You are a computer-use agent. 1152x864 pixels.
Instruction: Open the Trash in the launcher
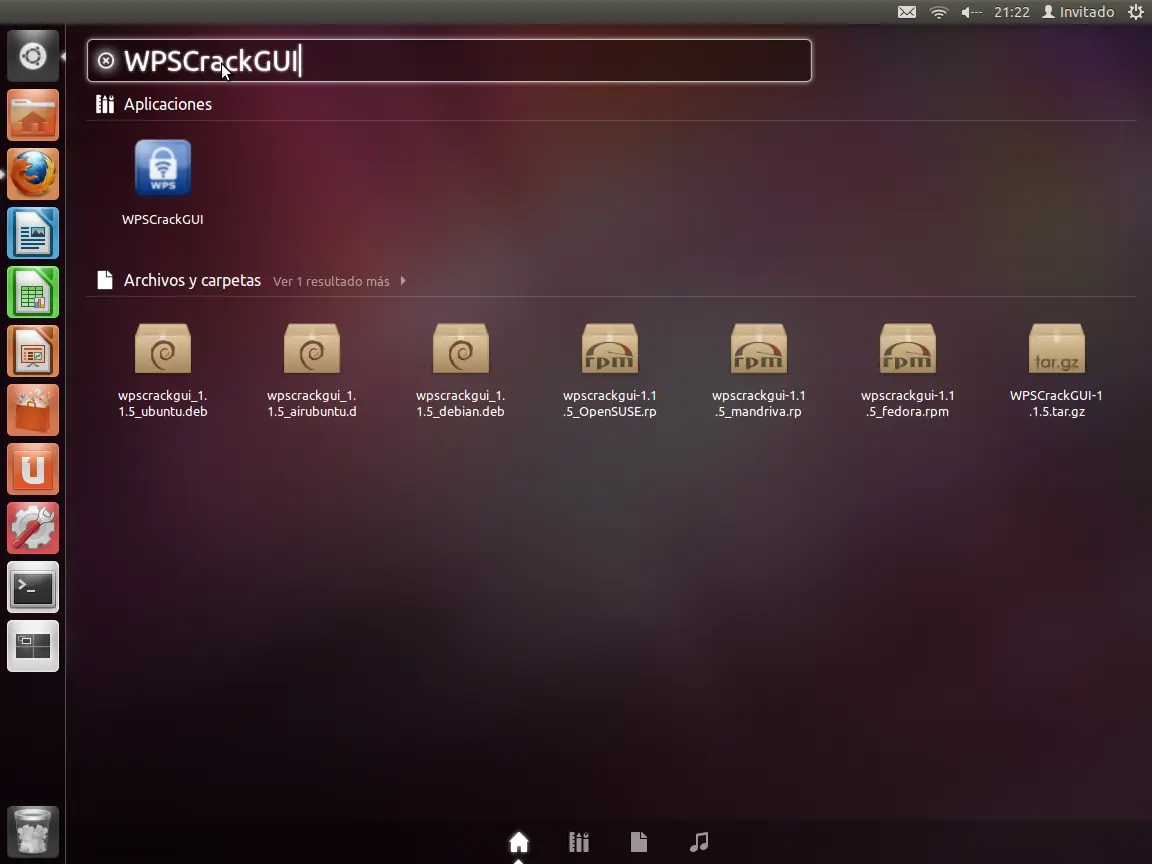33,832
